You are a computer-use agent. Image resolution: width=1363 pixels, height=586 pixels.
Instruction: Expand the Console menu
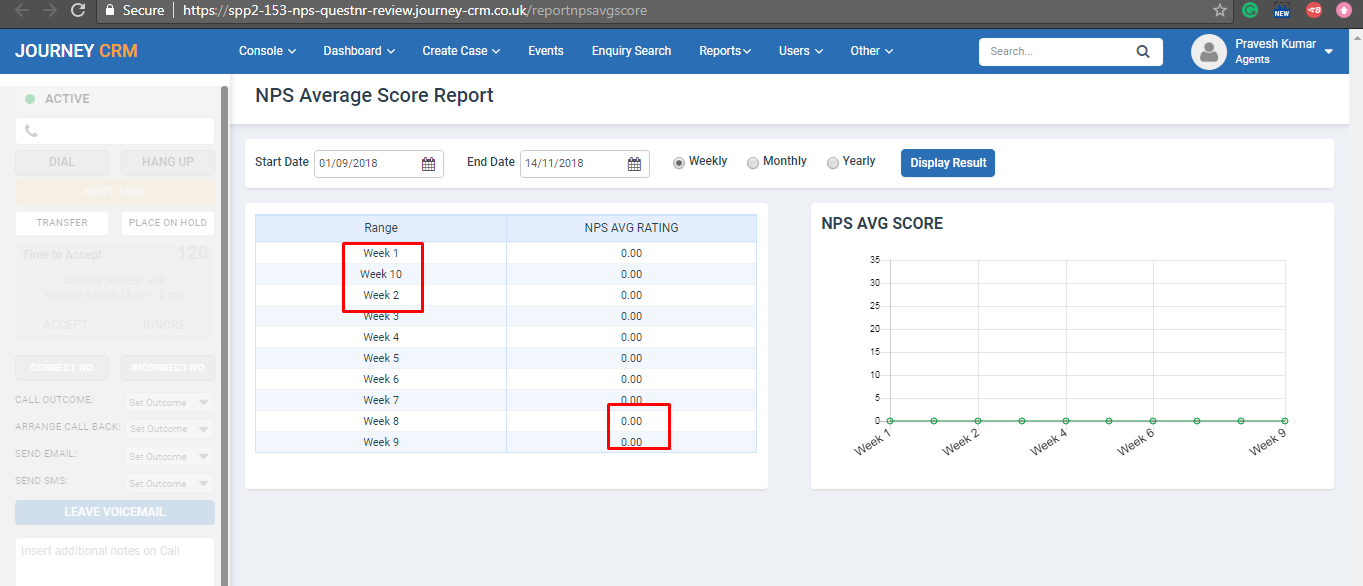point(267,51)
